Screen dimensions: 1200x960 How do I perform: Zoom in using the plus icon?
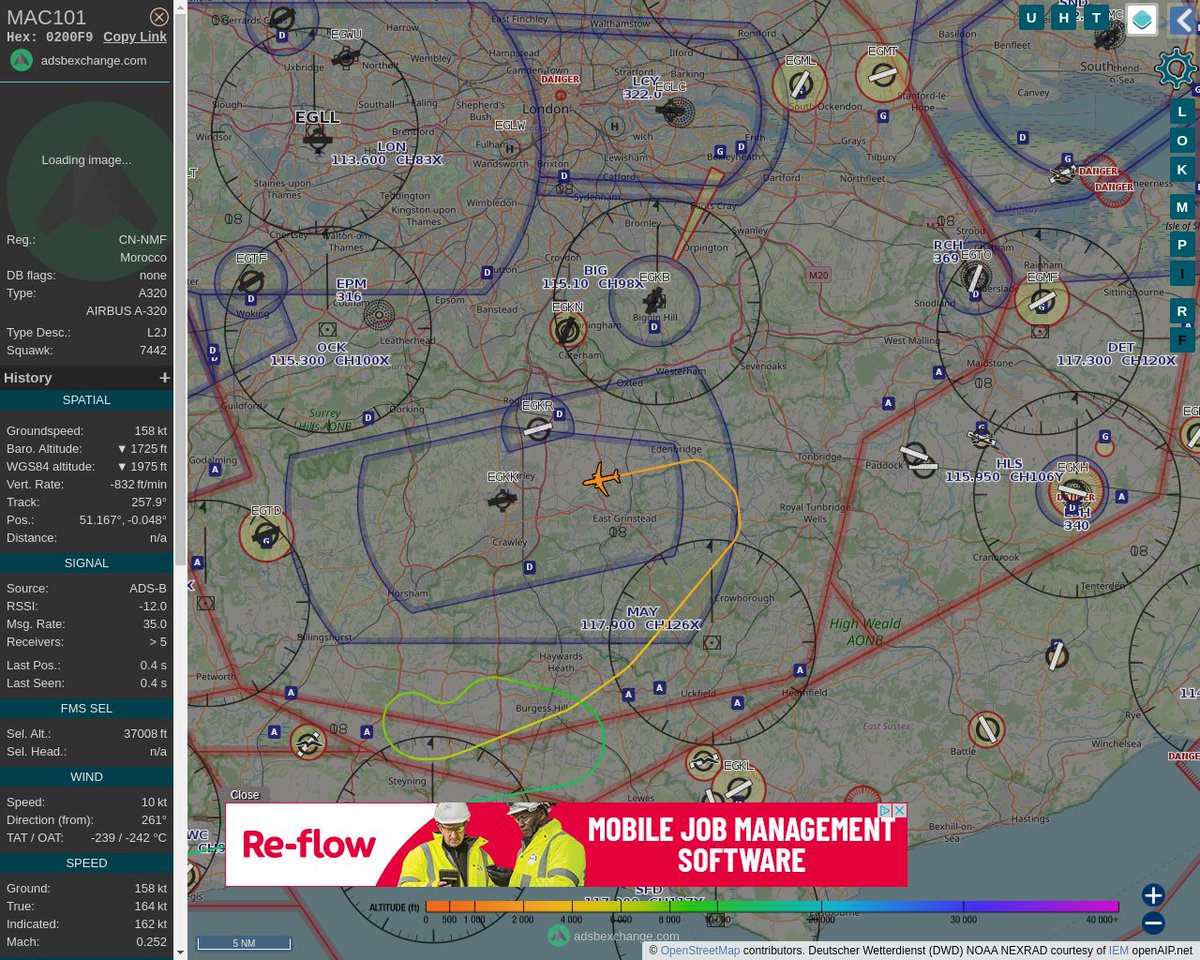coord(1152,894)
